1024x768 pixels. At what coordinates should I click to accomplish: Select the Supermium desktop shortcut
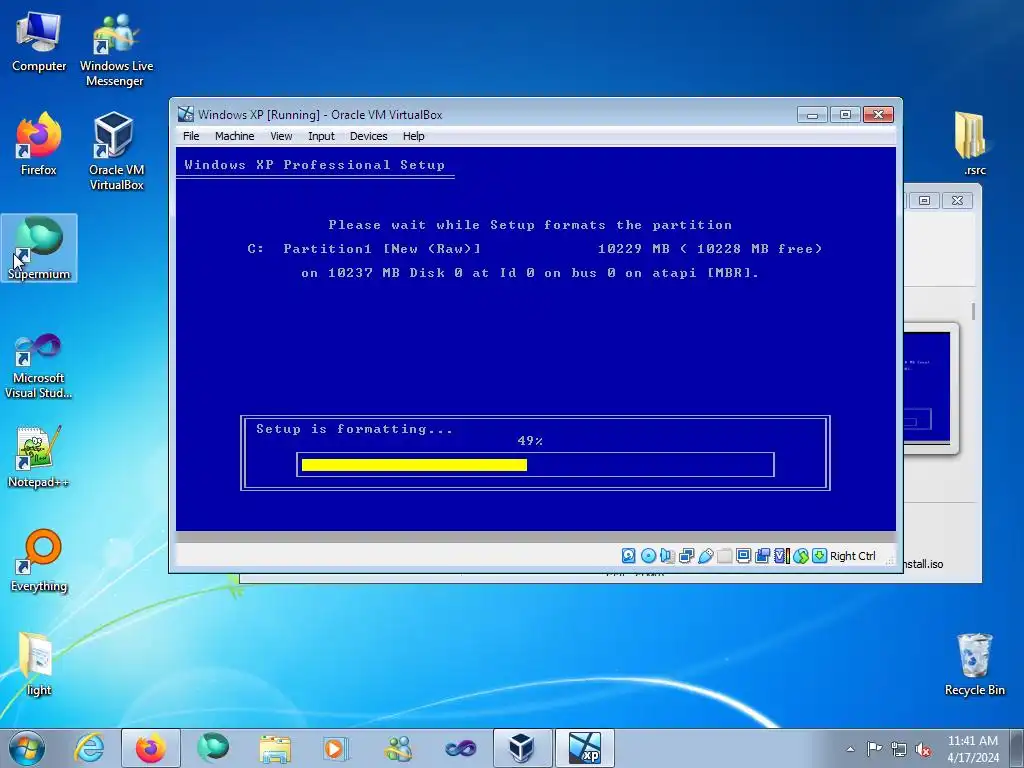click(39, 248)
